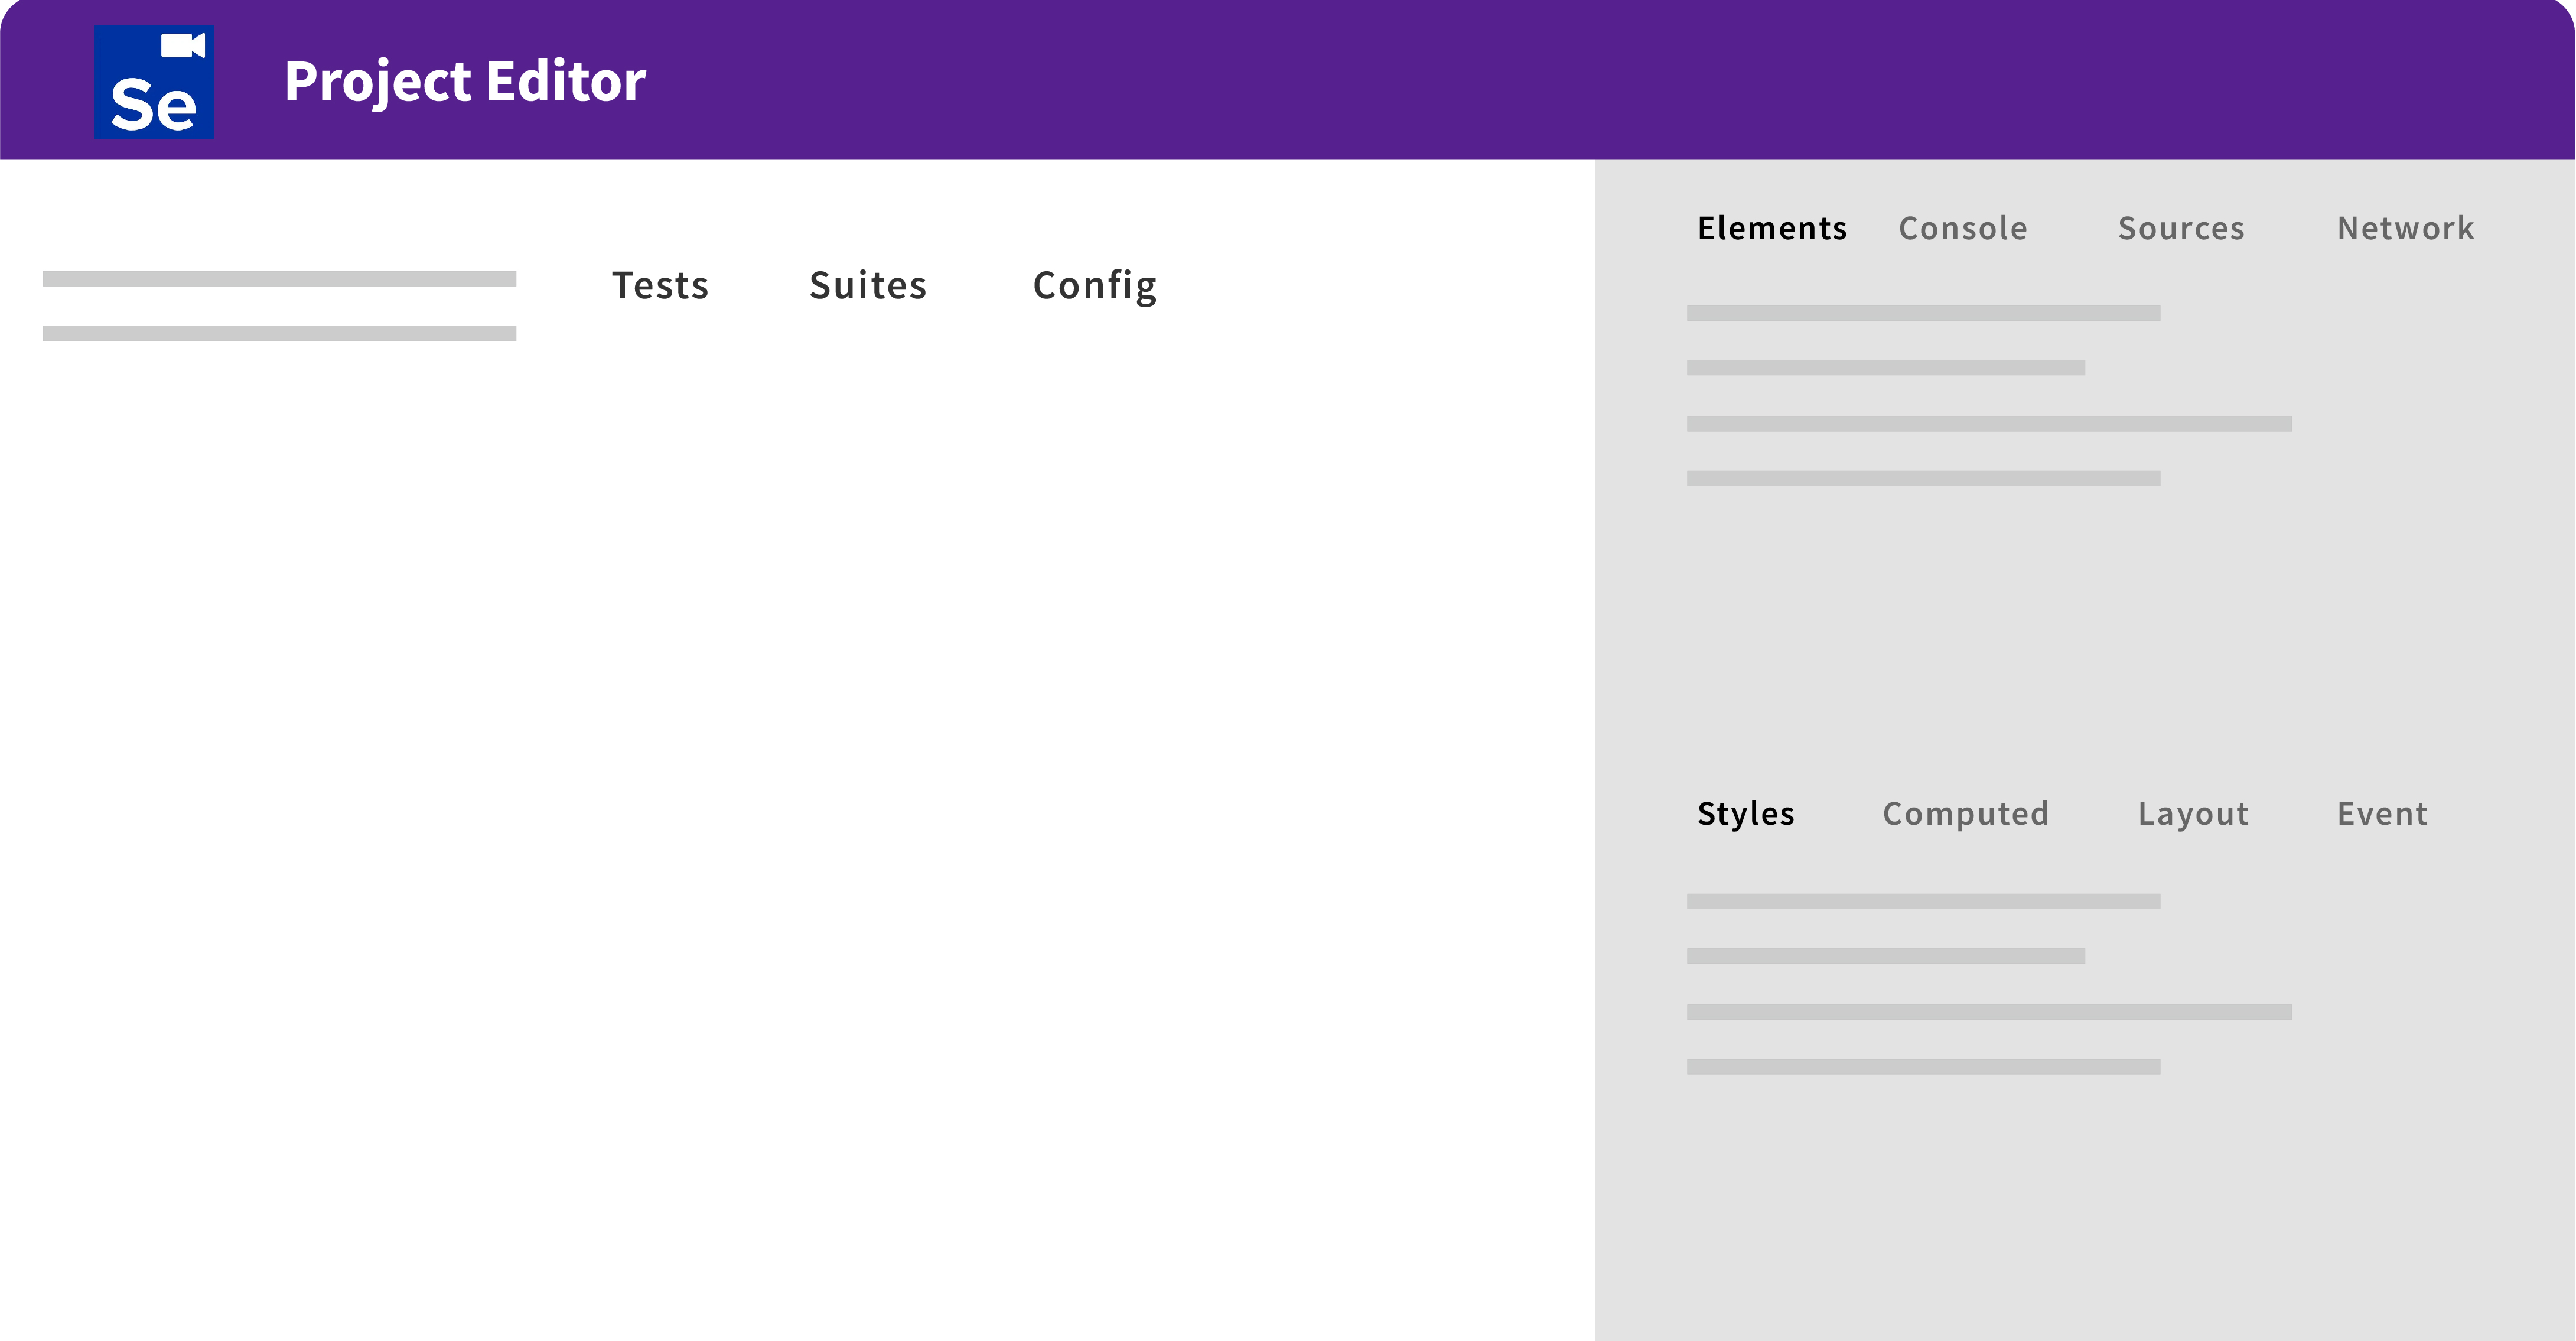Click the Project Editor title
This screenshot has height=1341, width=2576.
(x=465, y=82)
